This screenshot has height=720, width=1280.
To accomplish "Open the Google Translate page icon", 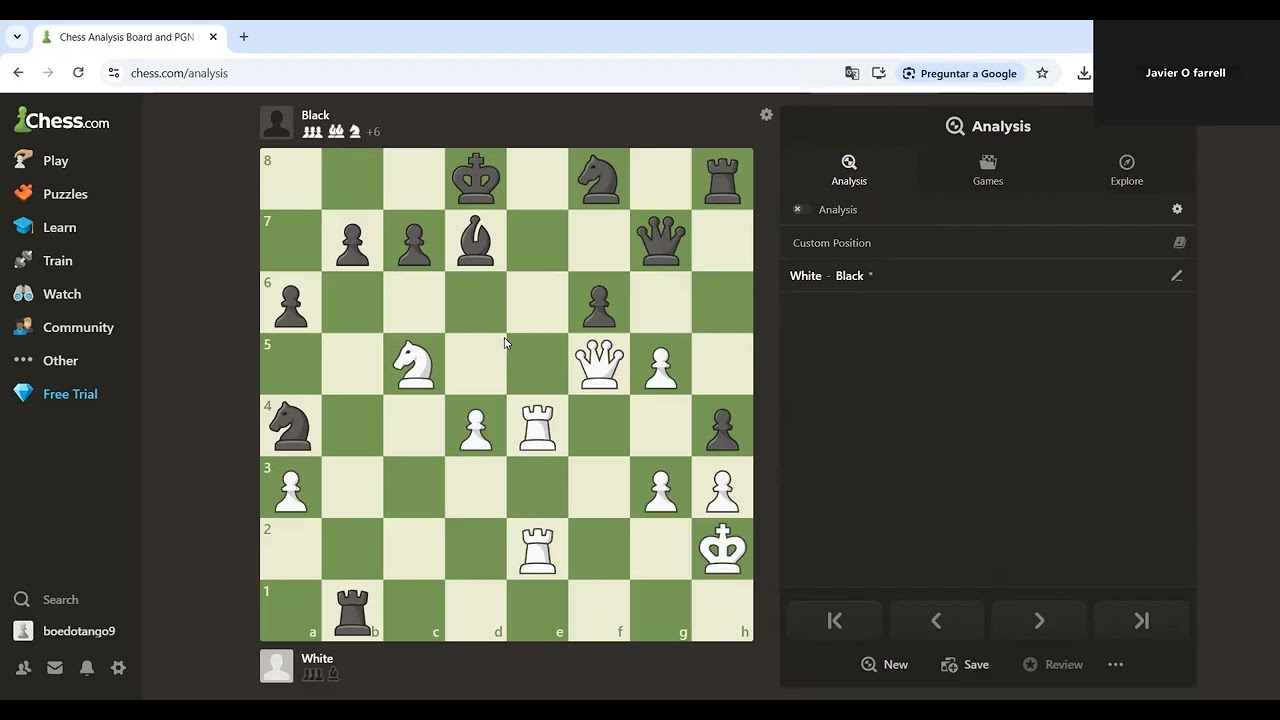I will coord(852,73).
